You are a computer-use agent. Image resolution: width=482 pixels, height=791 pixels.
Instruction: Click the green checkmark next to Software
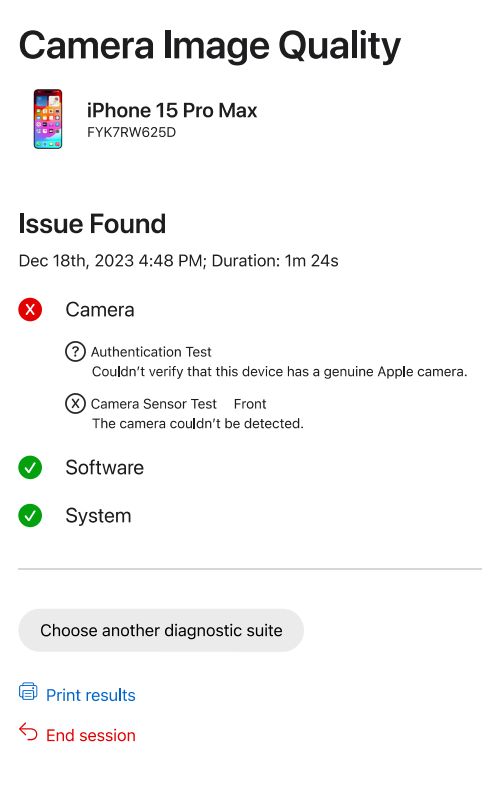coord(30,468)
